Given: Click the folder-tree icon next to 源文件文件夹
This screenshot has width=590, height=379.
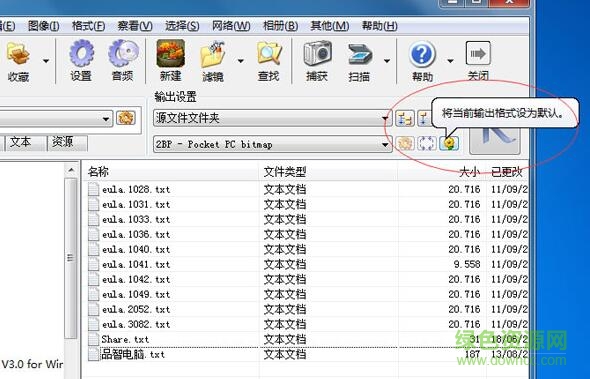Looking at the screenshot, I should click(405, 118).
